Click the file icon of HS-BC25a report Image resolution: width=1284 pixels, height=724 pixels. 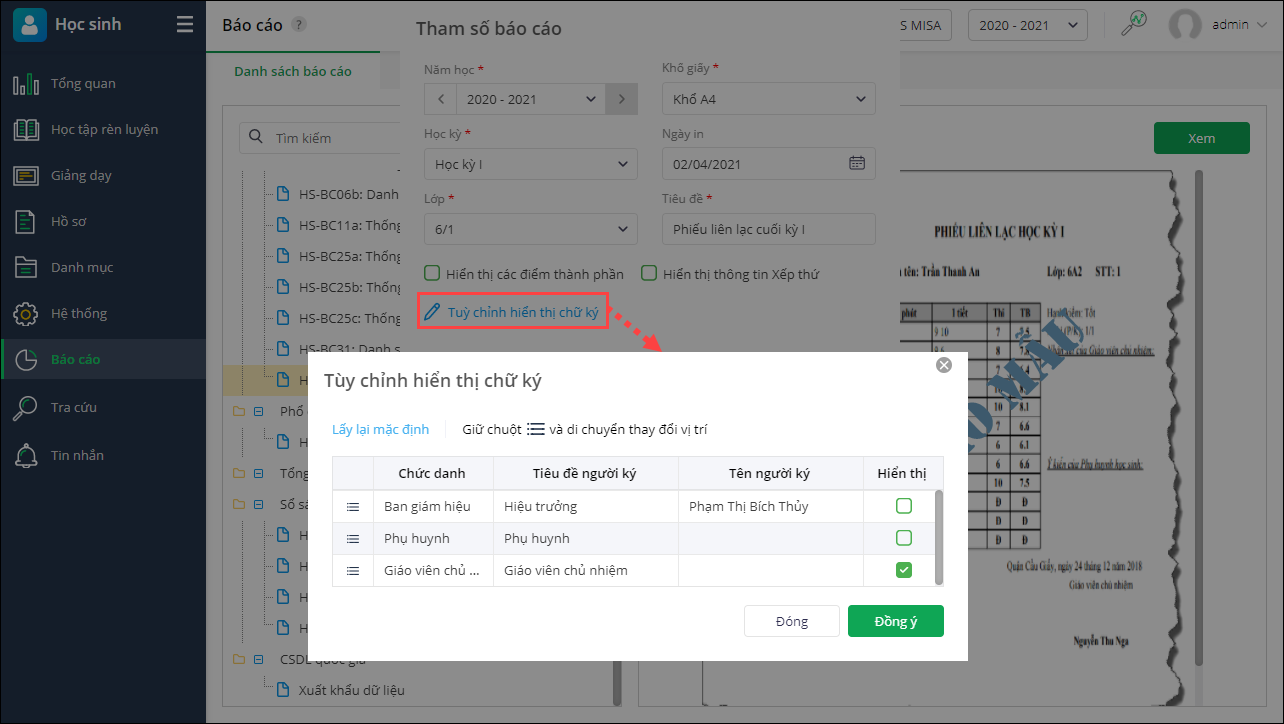282,257
